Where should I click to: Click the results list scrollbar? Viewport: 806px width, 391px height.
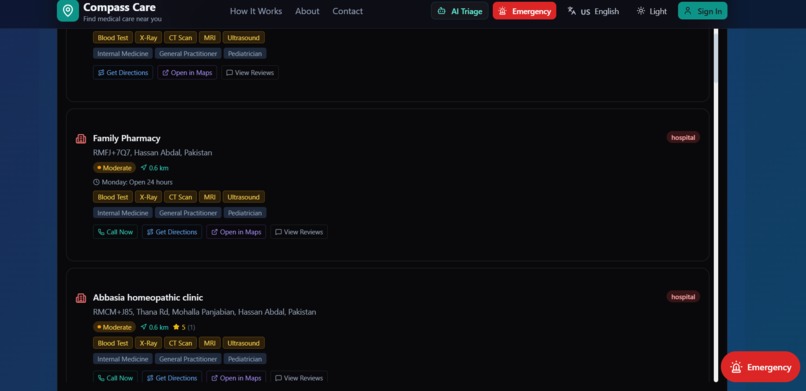coord(716,206)
